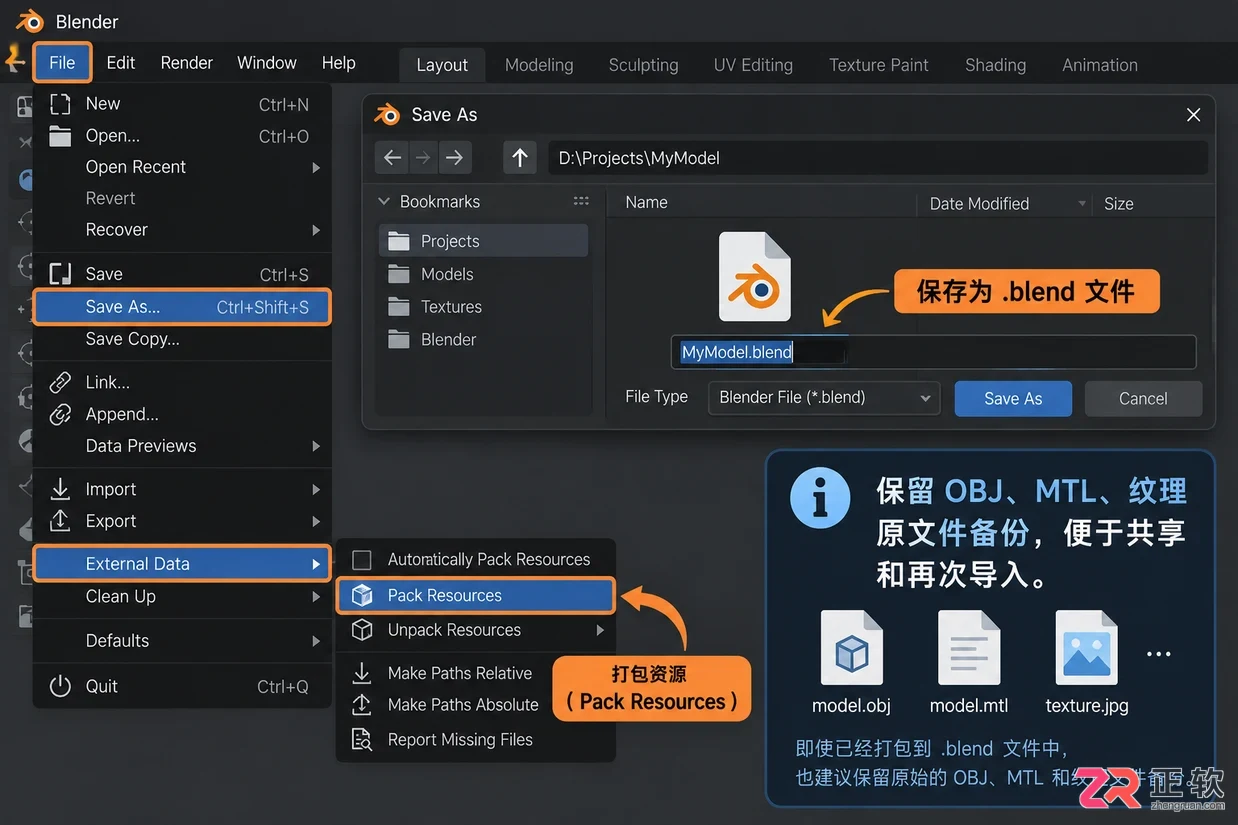Expand the Unpack Resources submenu arrow
Image resolution: width=1238 pixels, height=825 pixels.
(600, 630)
